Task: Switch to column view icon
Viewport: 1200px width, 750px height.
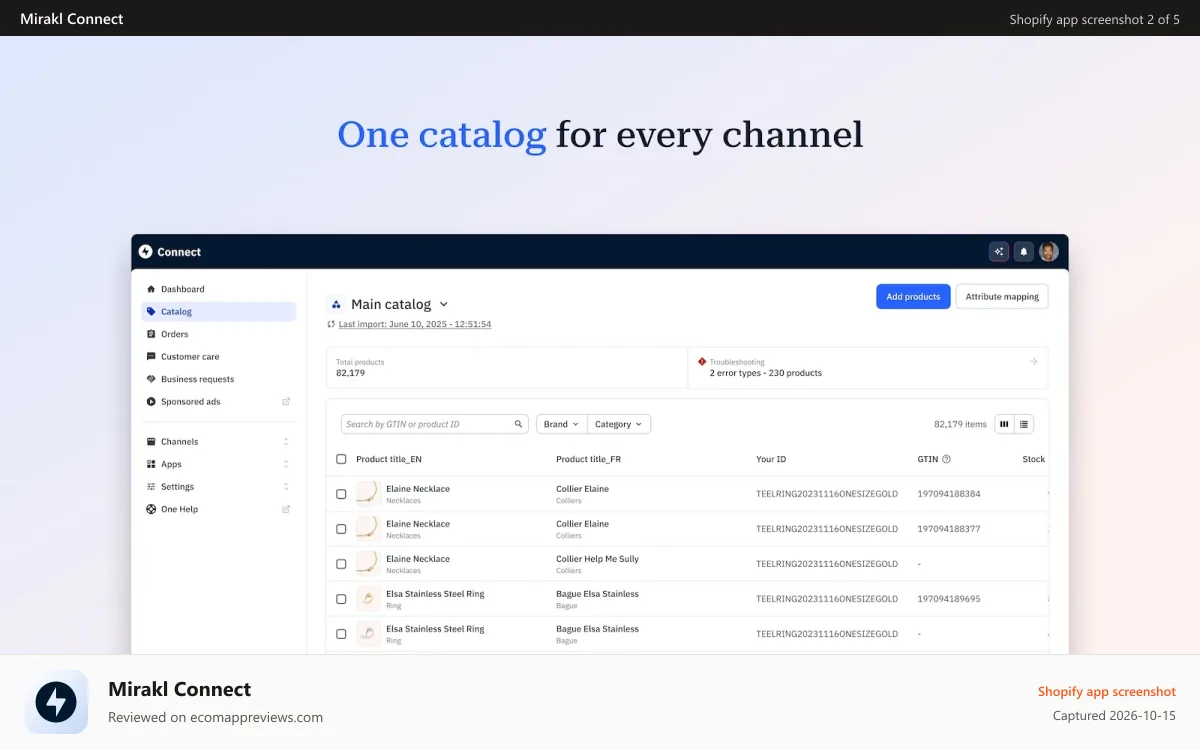Action: [x=1004, y=424]
